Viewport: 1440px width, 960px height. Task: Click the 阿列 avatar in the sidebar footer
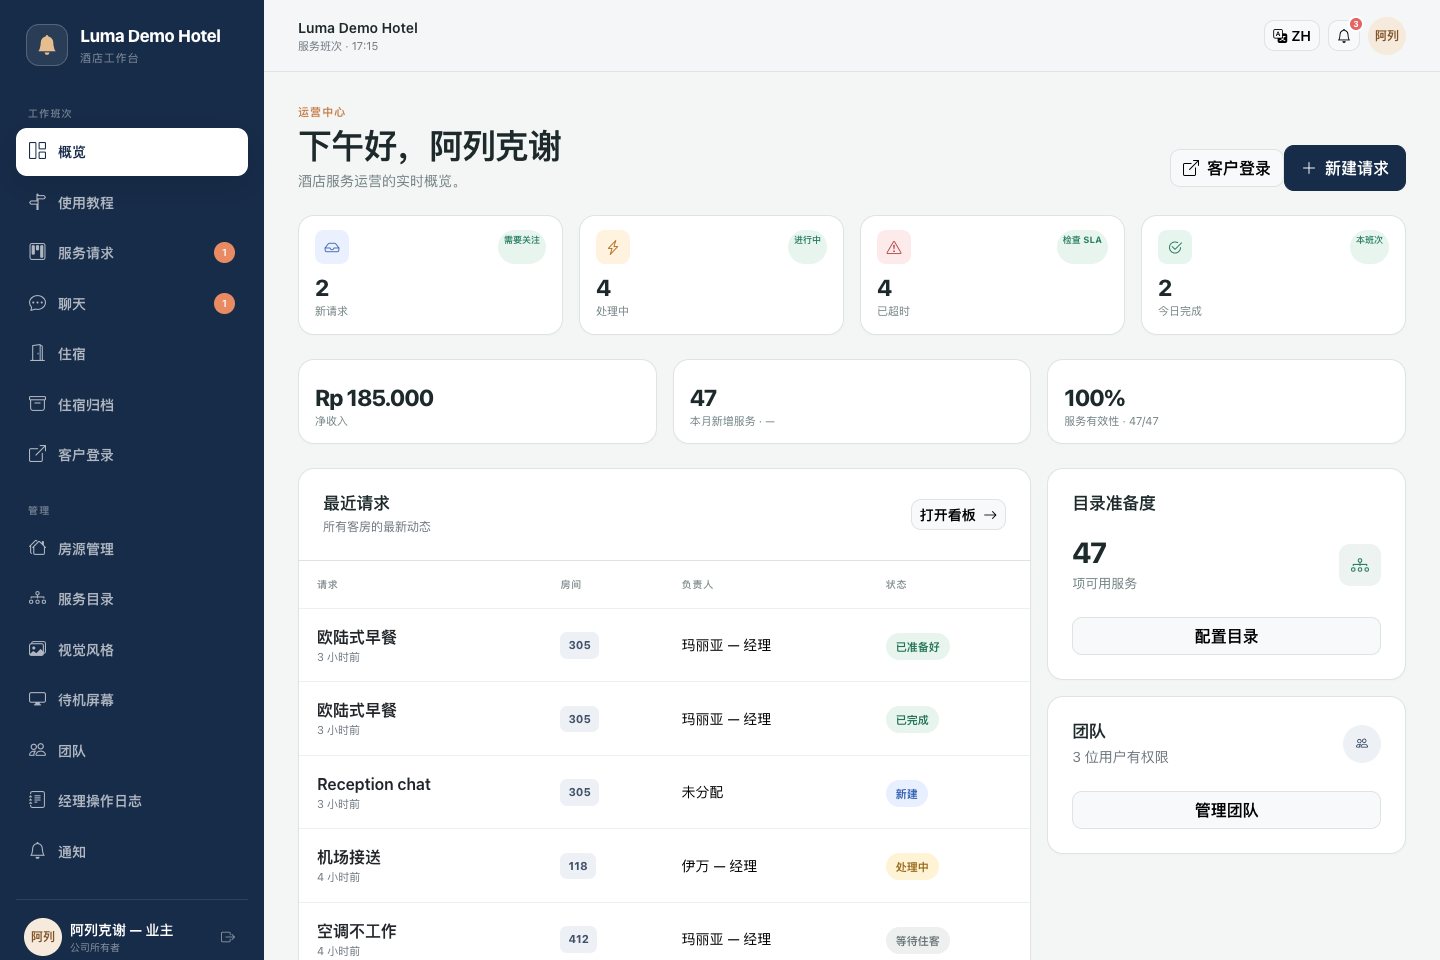click(43, 937)
